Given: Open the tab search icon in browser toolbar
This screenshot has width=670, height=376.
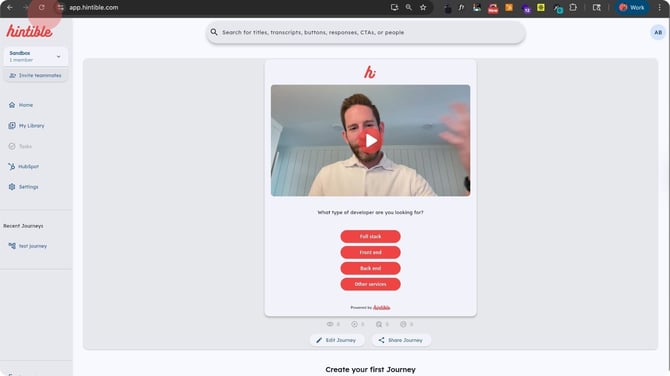Looking at the screenshot, I should click(597, 7).
